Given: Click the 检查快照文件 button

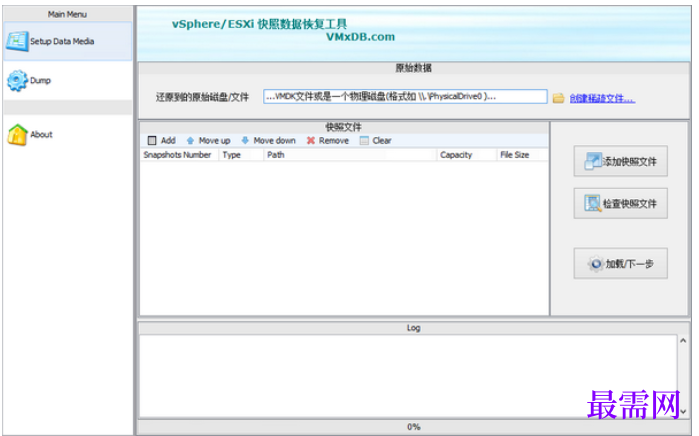Looking at the screenshot, I should coord(621,203).
